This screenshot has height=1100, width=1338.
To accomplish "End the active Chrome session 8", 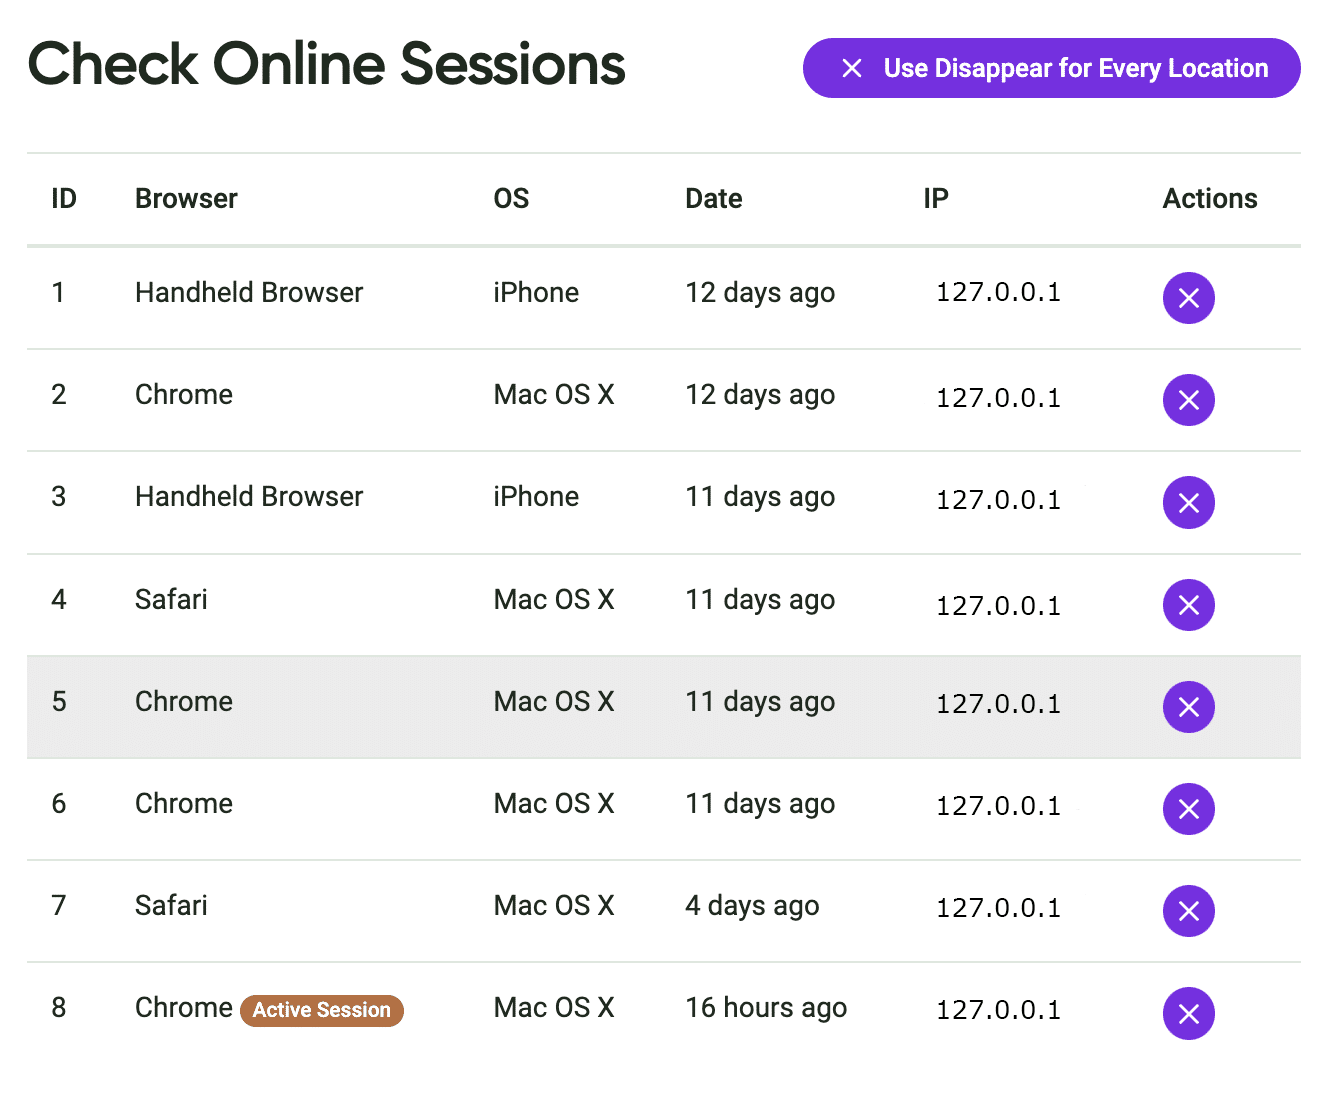I will [x=1188, y=1013].
